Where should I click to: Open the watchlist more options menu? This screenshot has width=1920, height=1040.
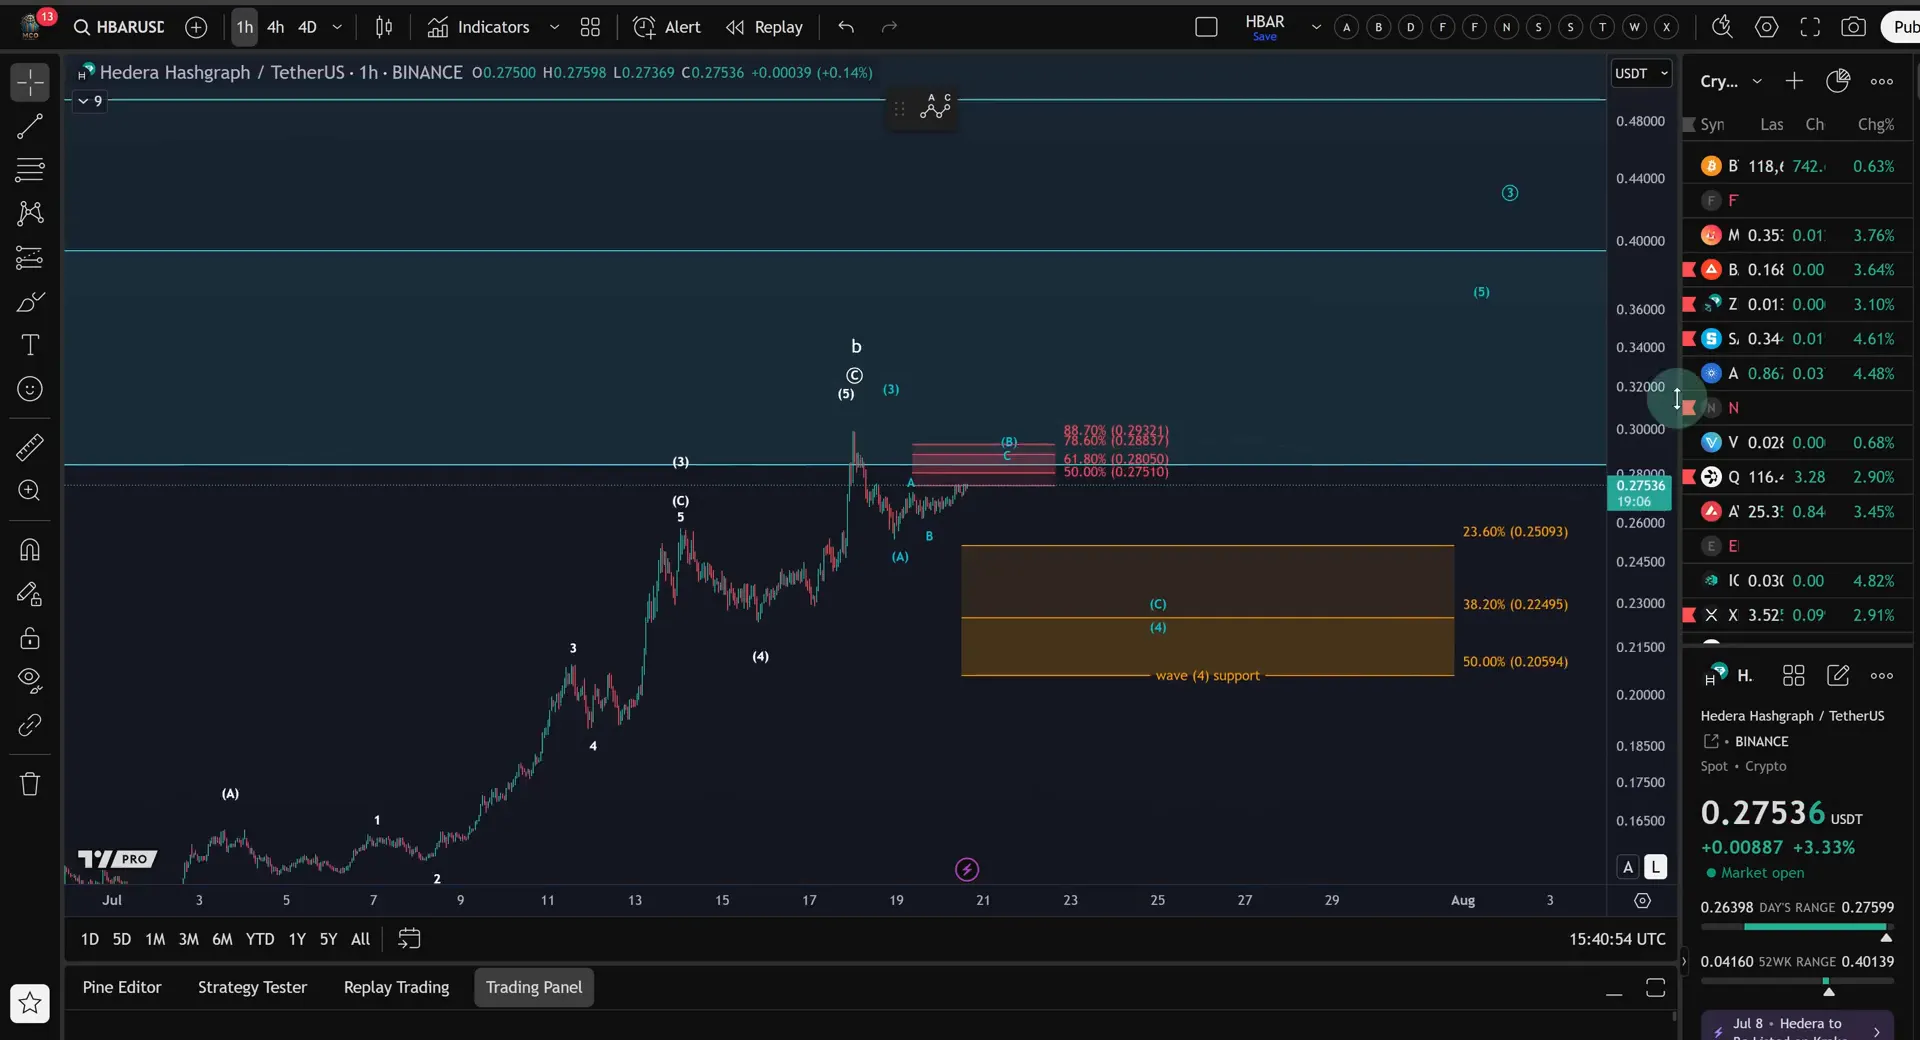tap(1882, 81)
